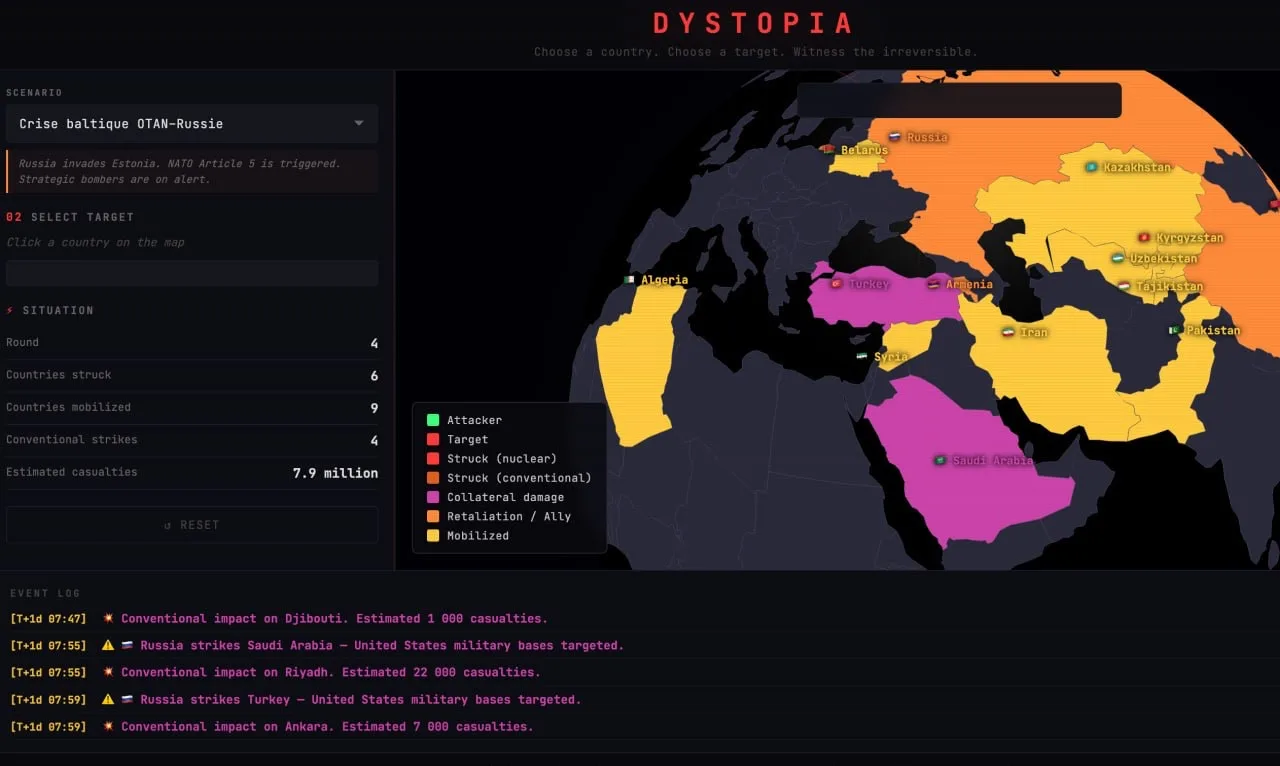1280x766 pixels.
Task: Open the scenario dropdown Crise baltique OTAN-Russie
Action: coord(192,124)
